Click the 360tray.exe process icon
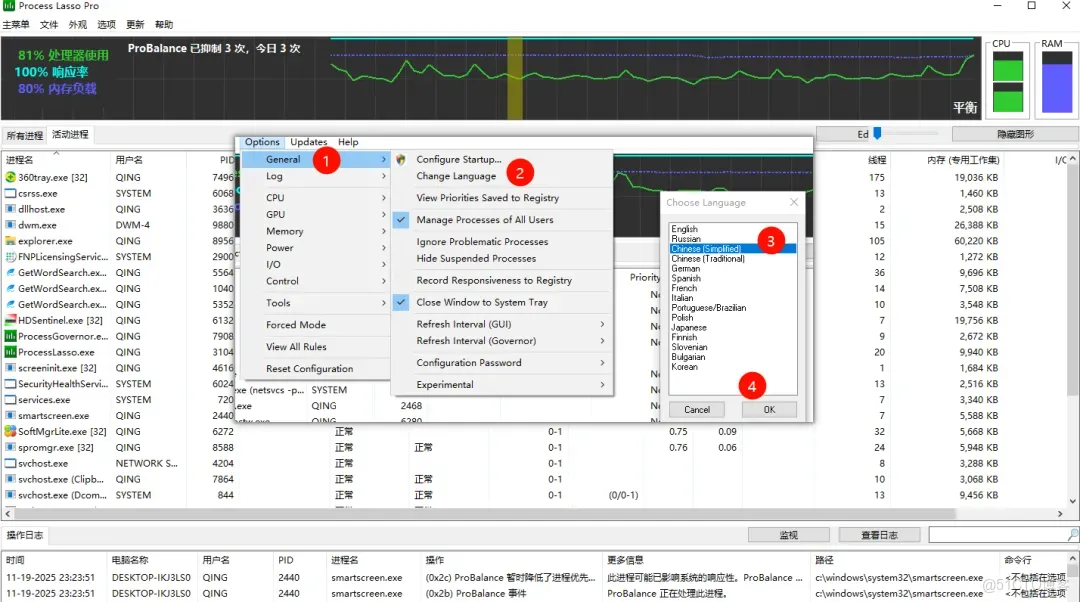 10,177
